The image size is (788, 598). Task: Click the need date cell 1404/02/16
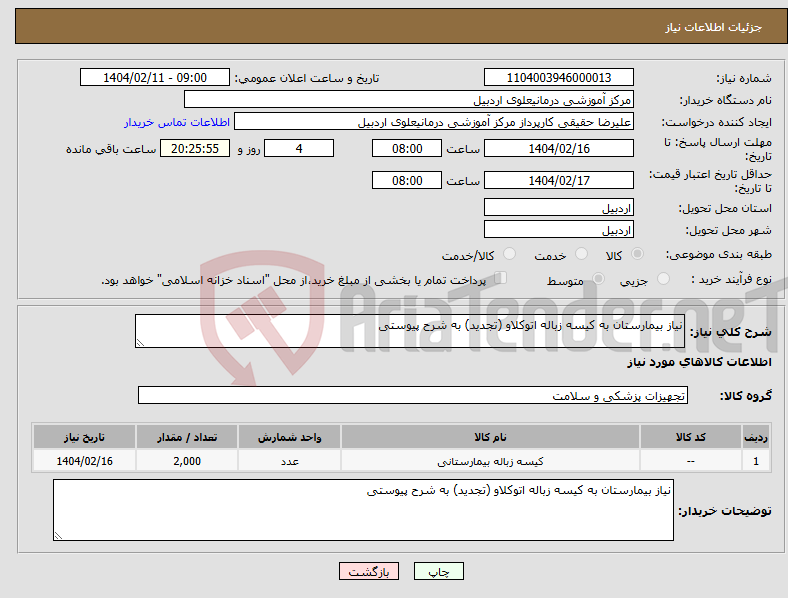pyautogui.click(x=84, y=461)
